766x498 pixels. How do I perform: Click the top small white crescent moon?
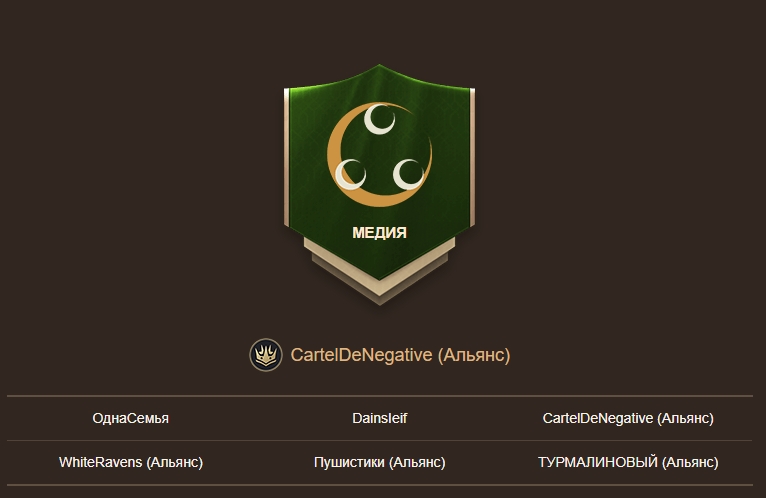379,118
